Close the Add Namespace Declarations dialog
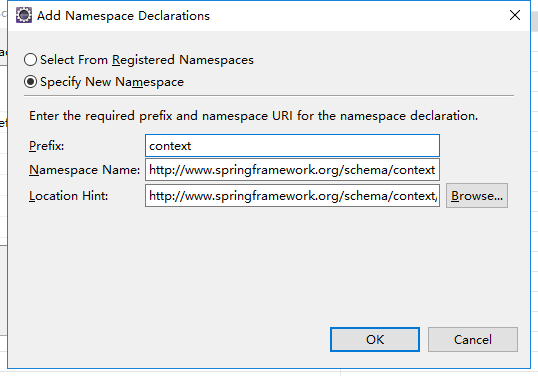Screen dimensions: 538x376 tap(515, 15)
